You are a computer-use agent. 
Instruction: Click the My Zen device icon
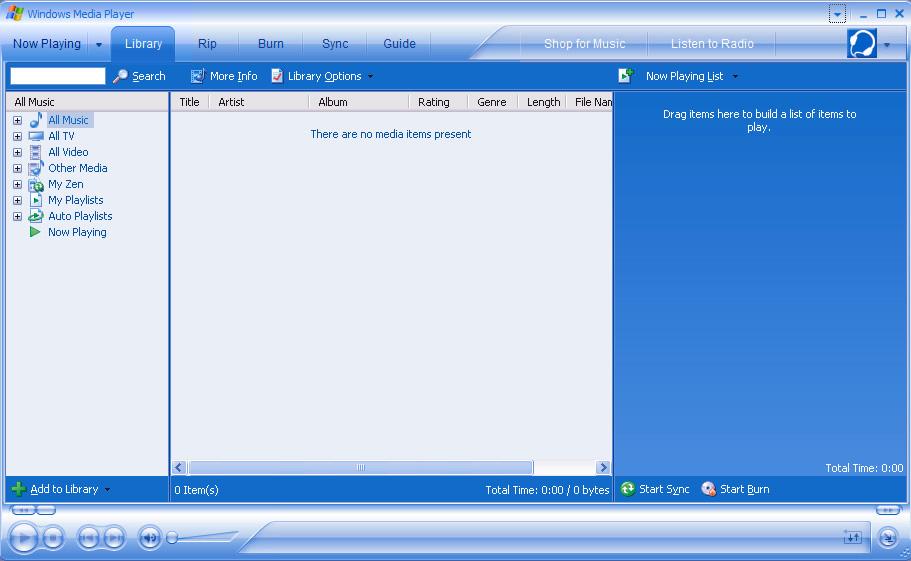pyautogui.click(x=36, y=185)
